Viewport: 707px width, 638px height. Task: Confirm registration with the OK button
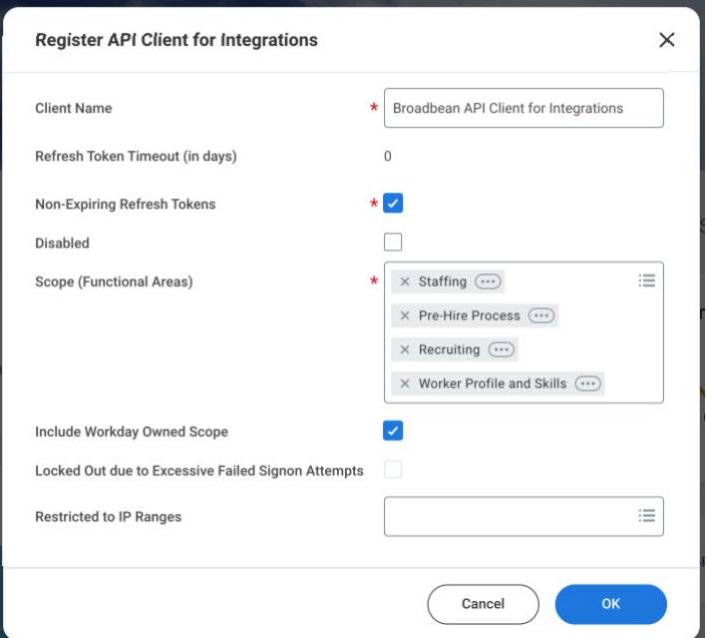pyautogui.click(x=611, y=604)
